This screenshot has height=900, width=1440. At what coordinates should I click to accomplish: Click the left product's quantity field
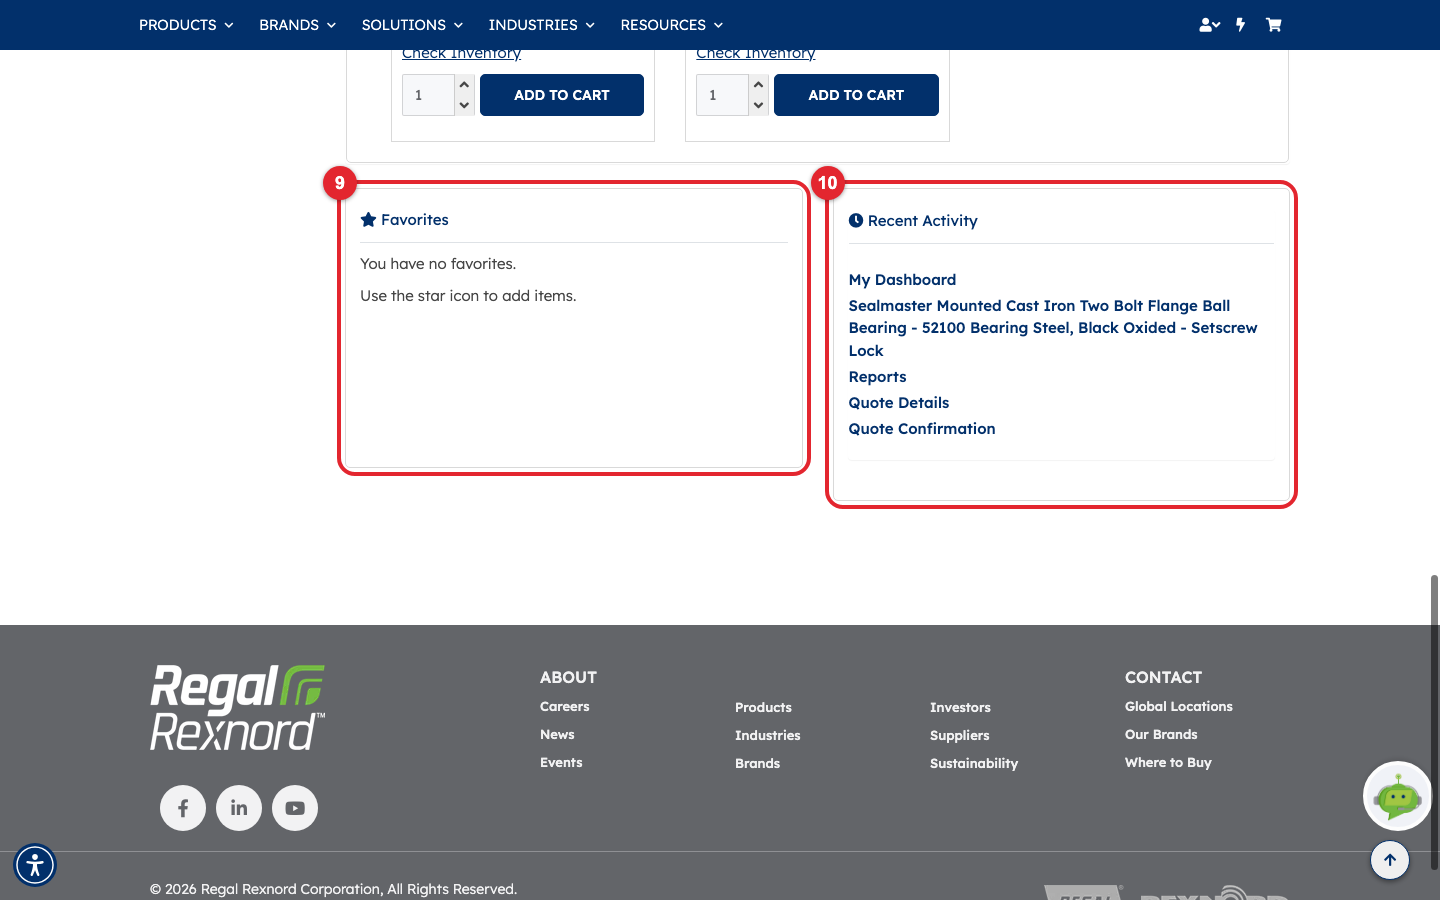tap(429, 95)
